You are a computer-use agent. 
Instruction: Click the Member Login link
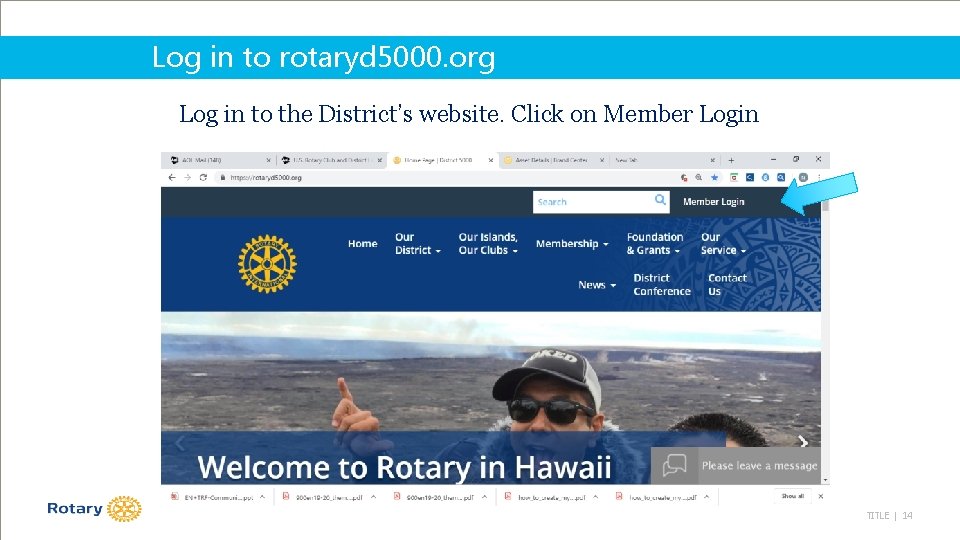click(713, 201)
